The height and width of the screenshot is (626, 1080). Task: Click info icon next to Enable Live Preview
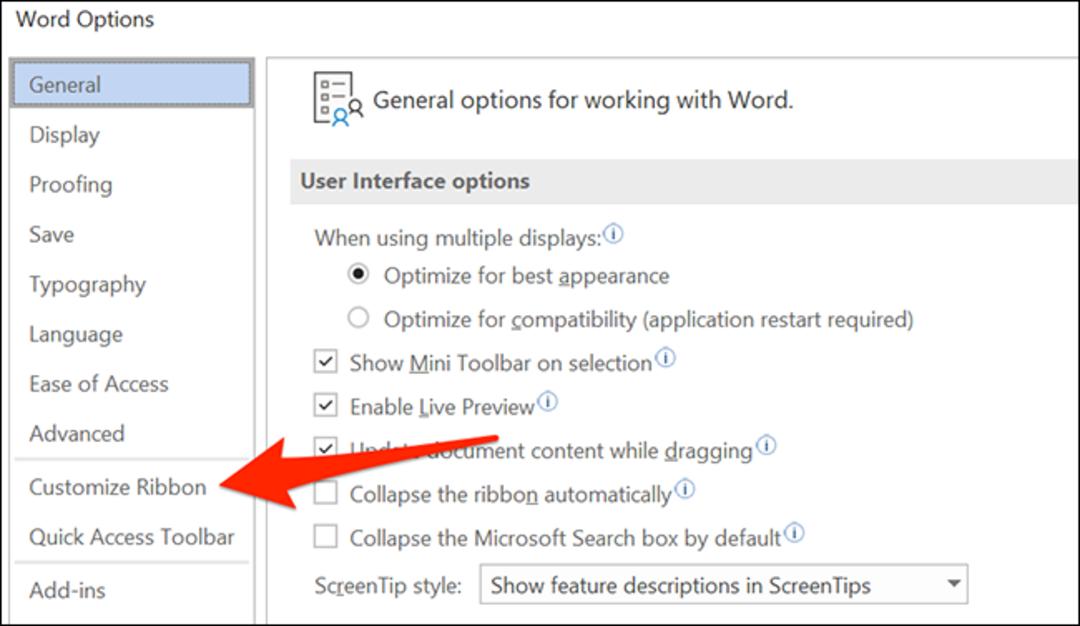pos(548,401)
